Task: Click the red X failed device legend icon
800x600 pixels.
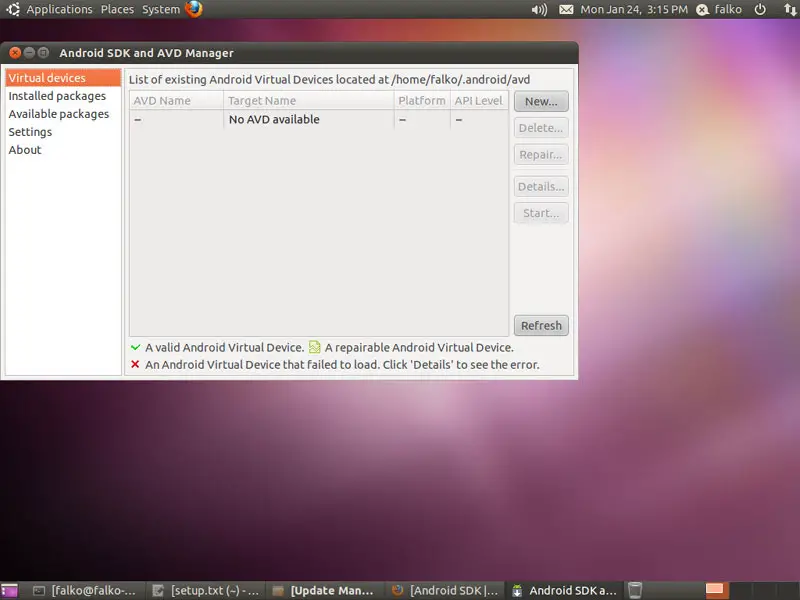Action: pyautogui.click(x=135, y=364)
